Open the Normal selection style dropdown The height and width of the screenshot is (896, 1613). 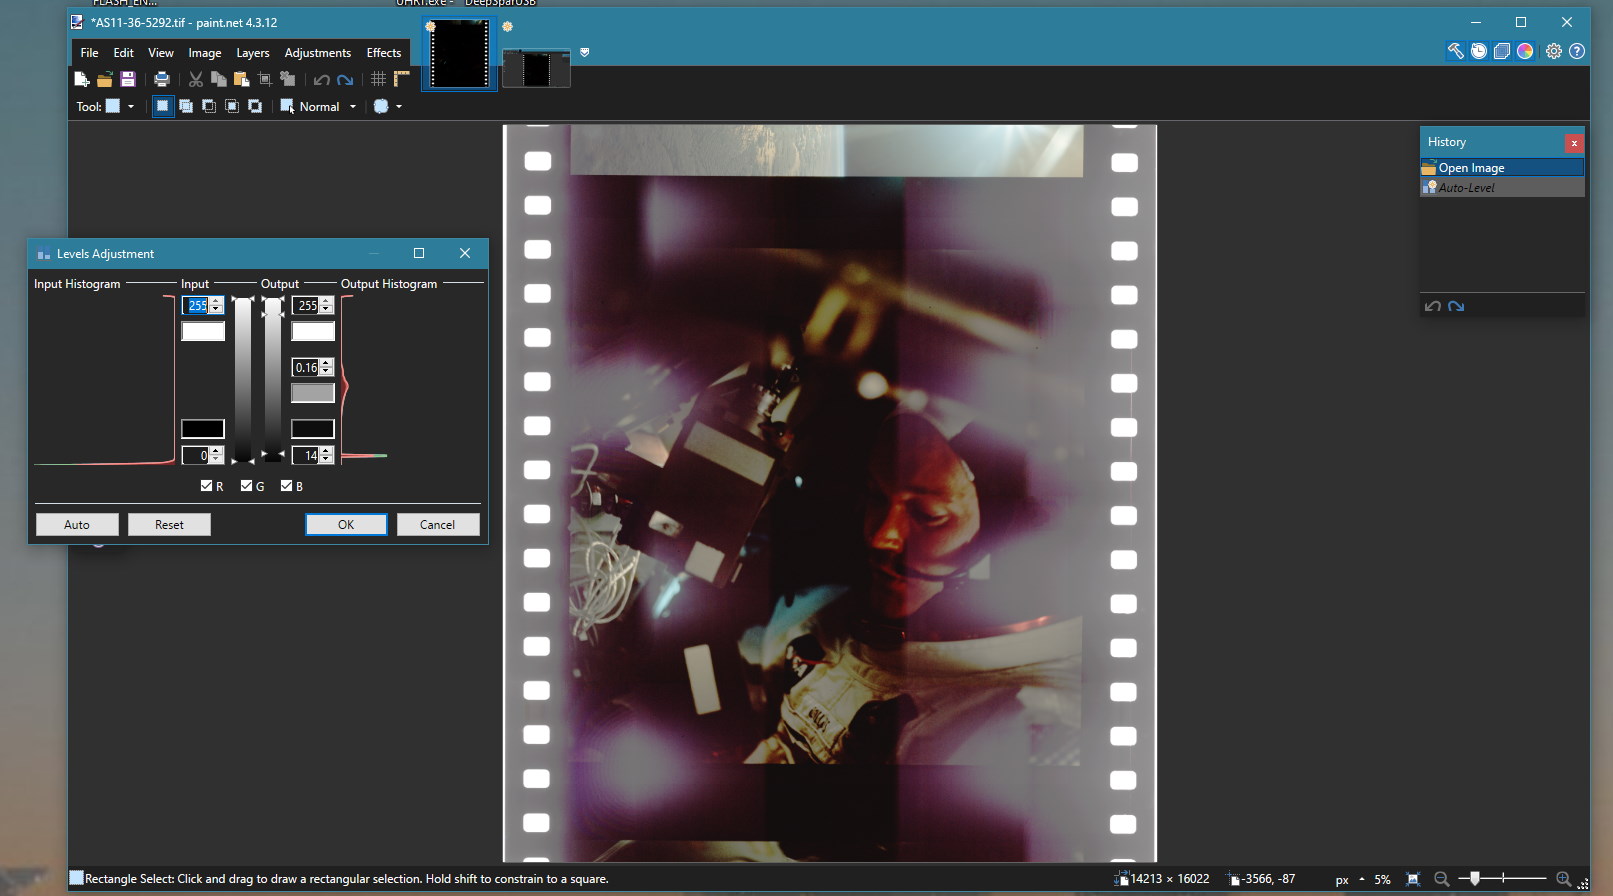pyautogui.click(x=319, y=106)
